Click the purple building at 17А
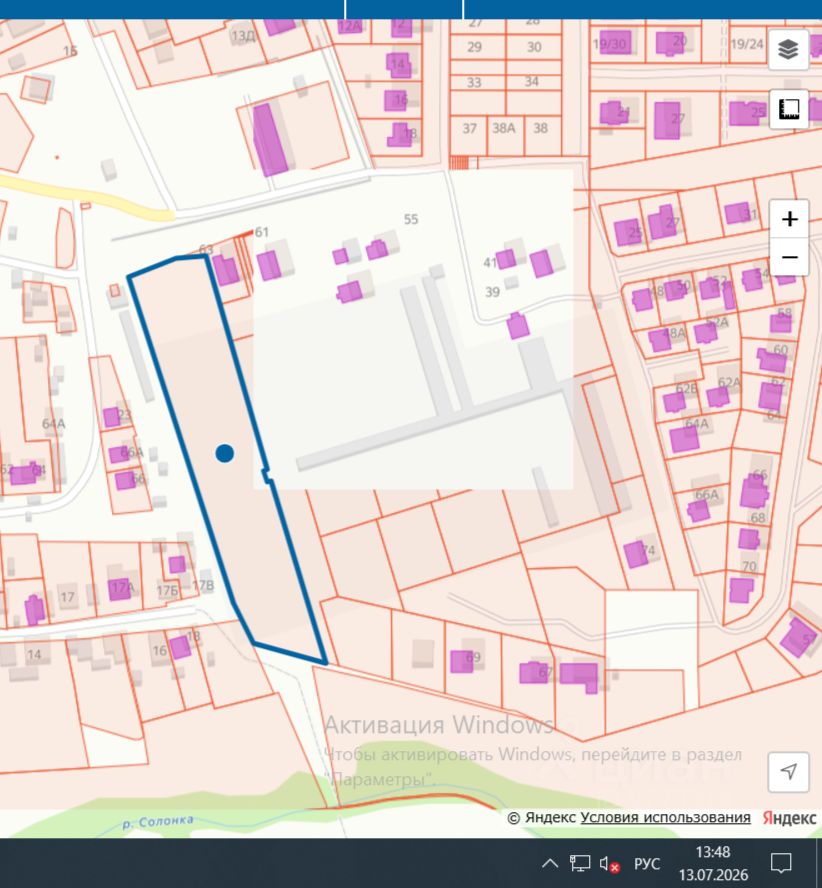822x888 pixels. [120, 589]
